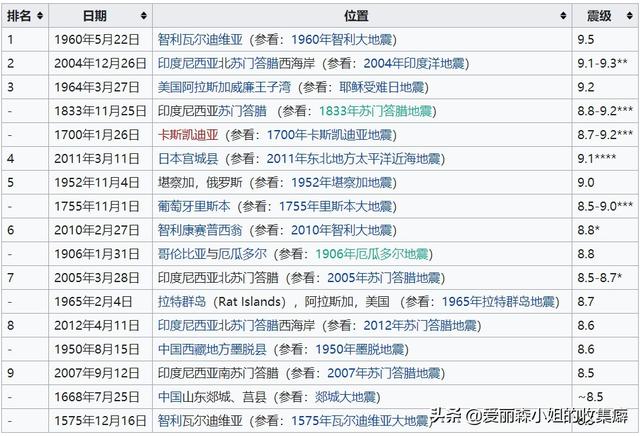Open link 郯城大地震

point(345,397)
